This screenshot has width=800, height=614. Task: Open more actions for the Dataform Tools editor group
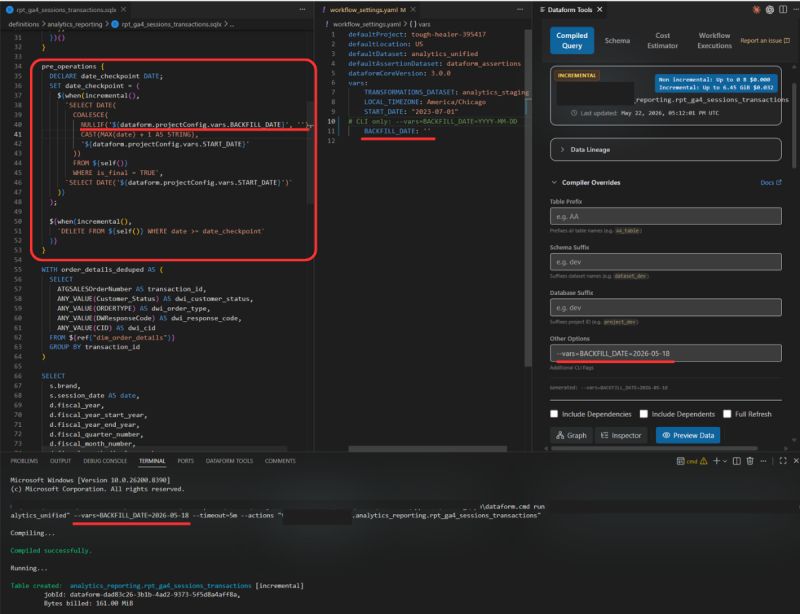796,10
